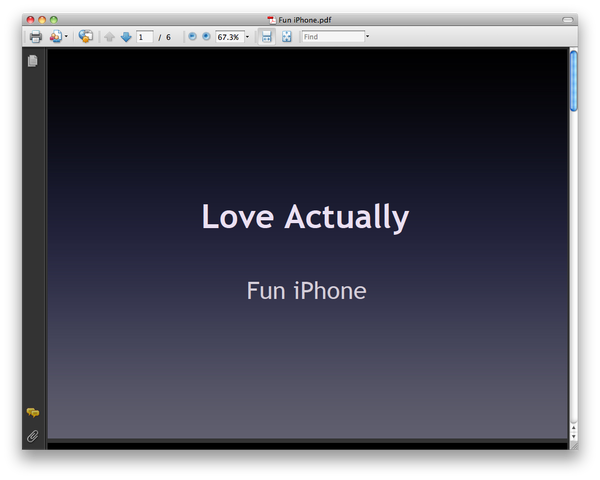Open the Find options dropdown arrow
Image resolution: width=600 pixels, height=480 pixels.
[367, 36]
